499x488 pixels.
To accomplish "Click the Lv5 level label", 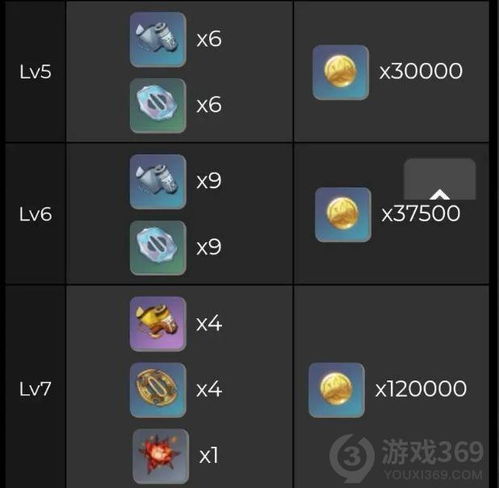I will 35,72.
